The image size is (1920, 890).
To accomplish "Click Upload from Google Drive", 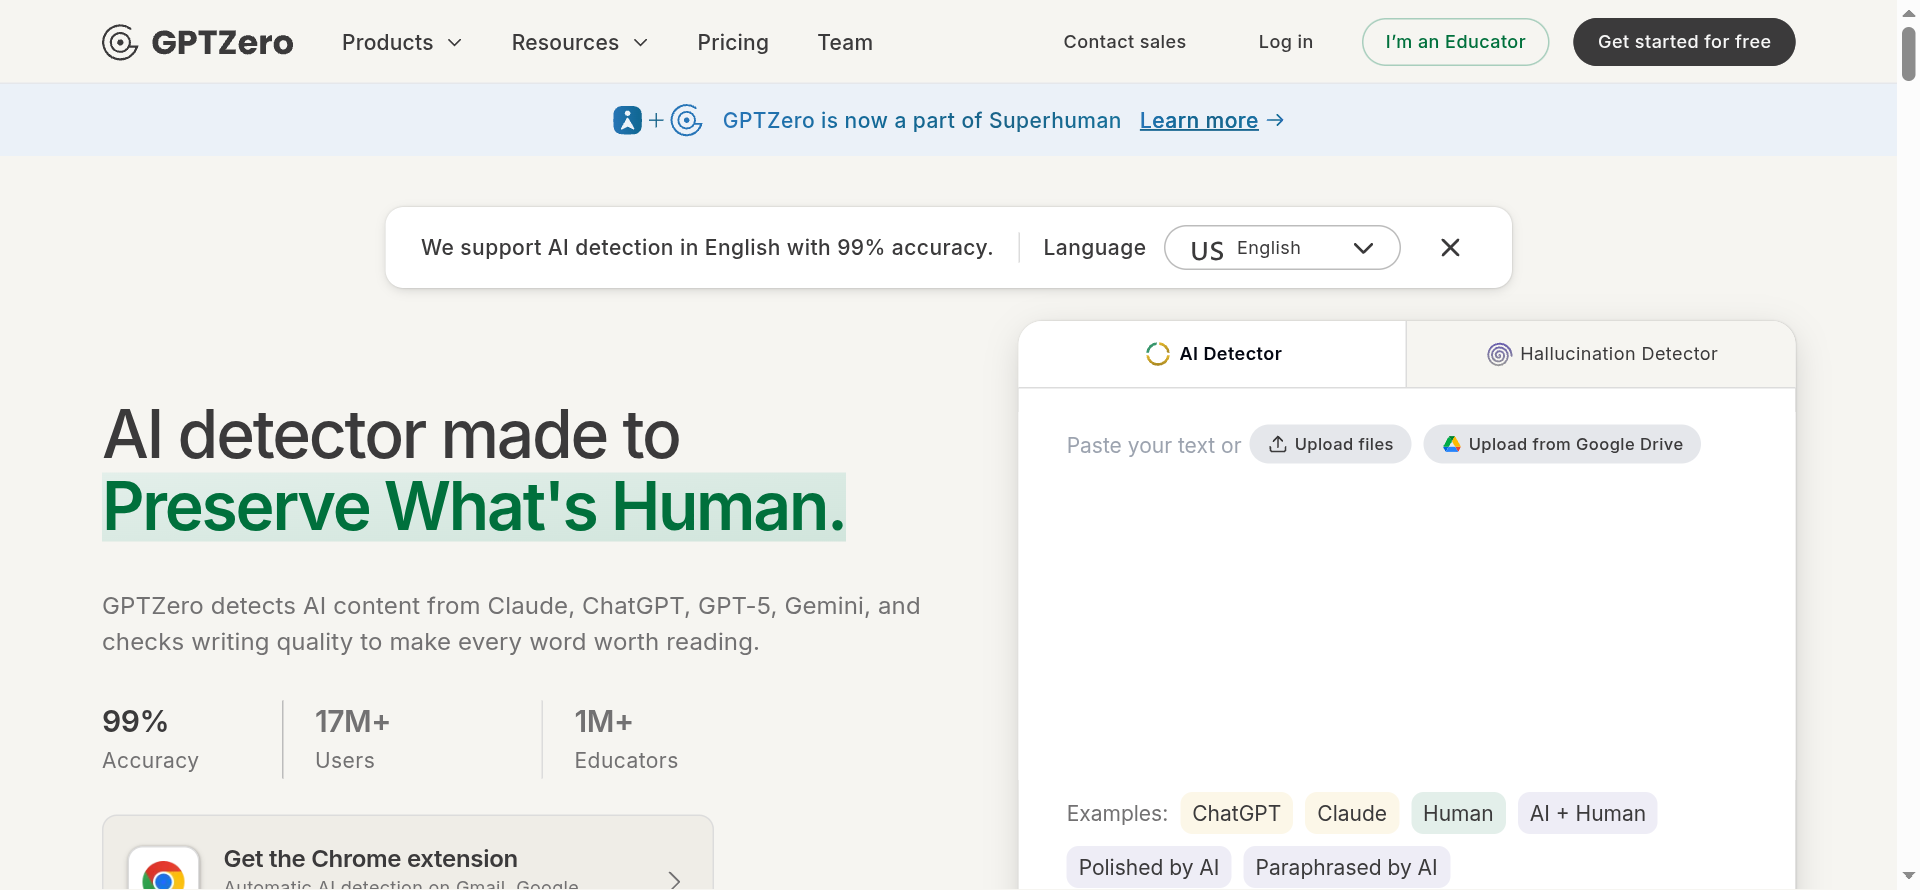I will click(x=1562, y=444).
